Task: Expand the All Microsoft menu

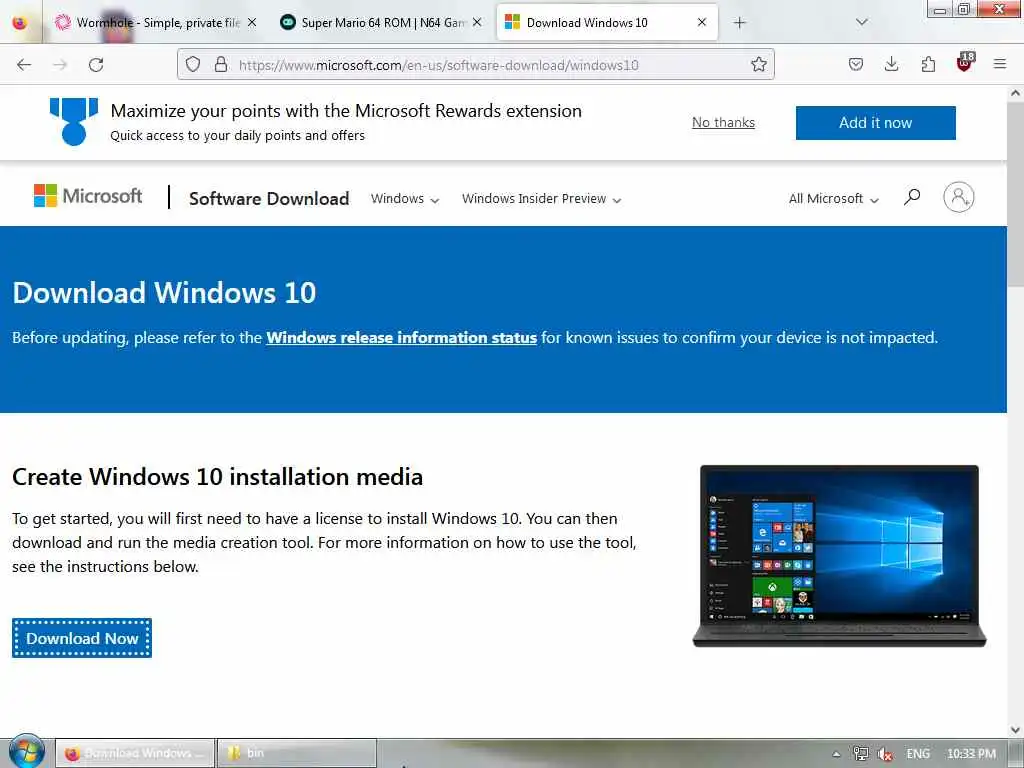Action: click(833, 199)
